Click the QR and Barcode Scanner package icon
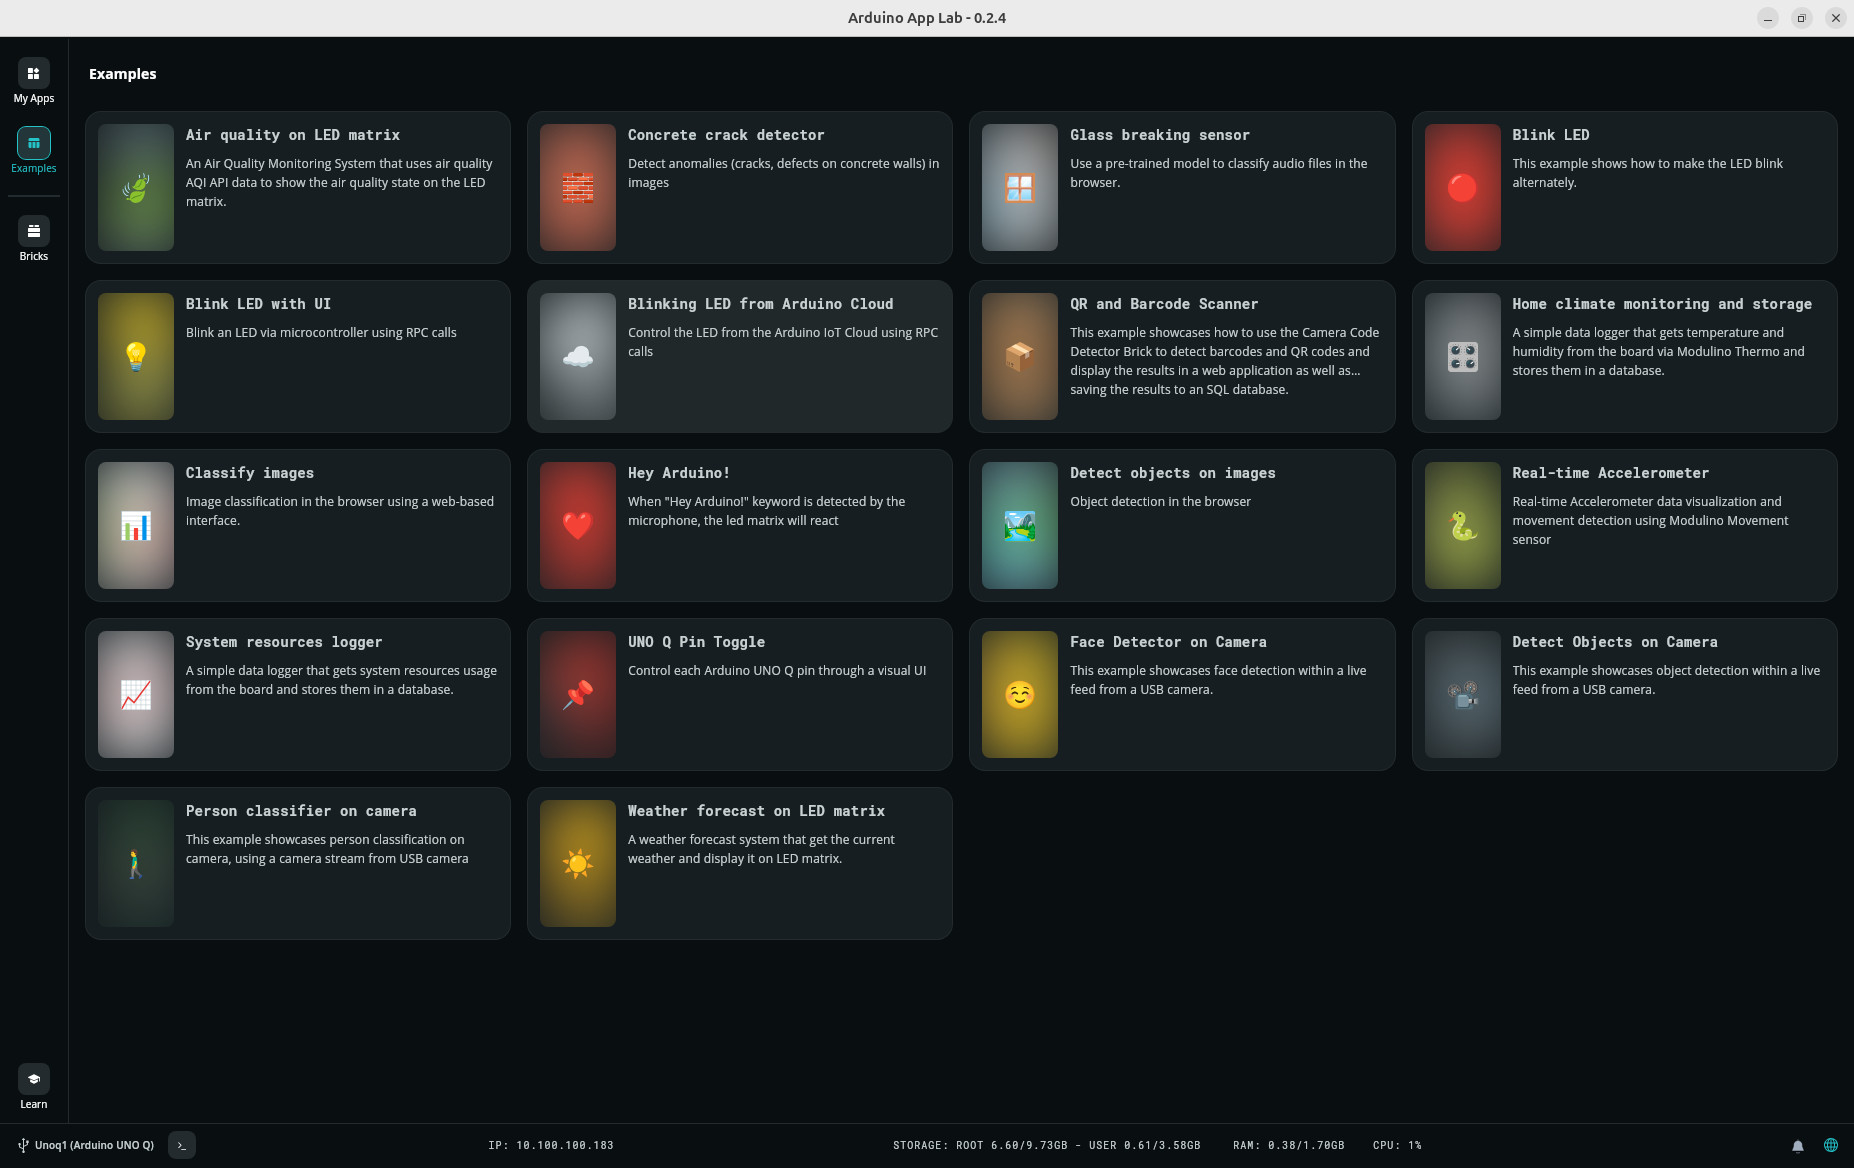The height and width of the screenshot is (1168, 1854). tap(1020, 356)
